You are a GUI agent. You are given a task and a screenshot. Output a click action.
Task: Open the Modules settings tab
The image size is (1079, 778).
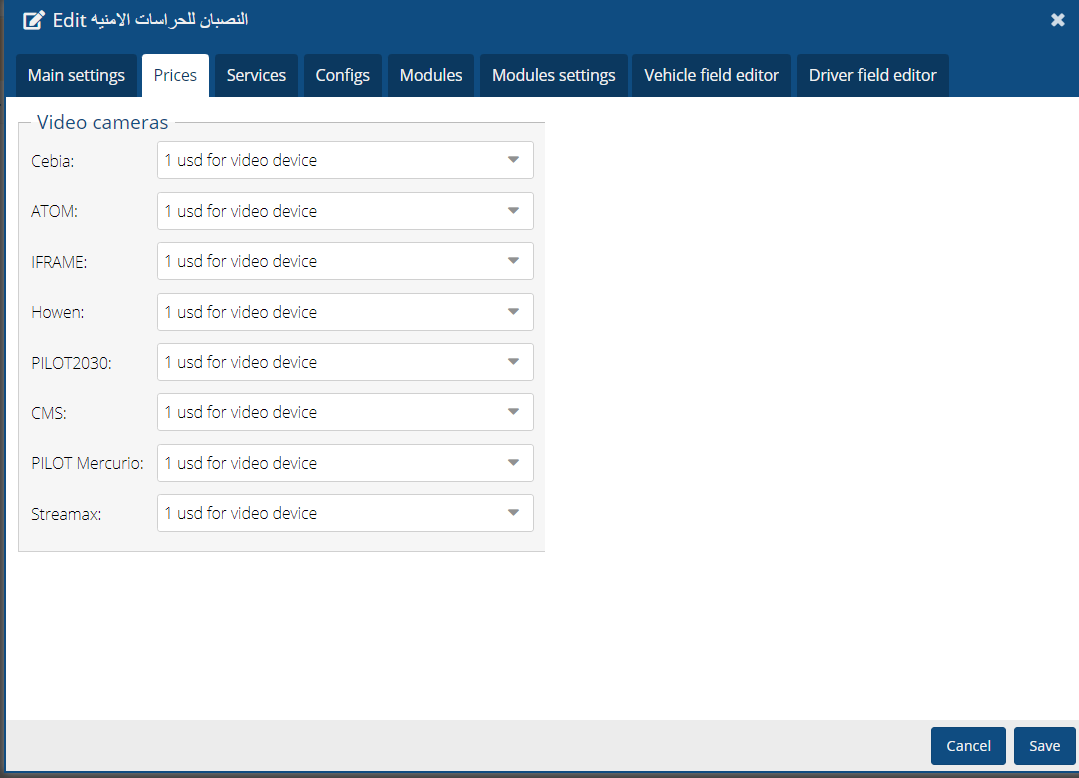pos(553,75)
